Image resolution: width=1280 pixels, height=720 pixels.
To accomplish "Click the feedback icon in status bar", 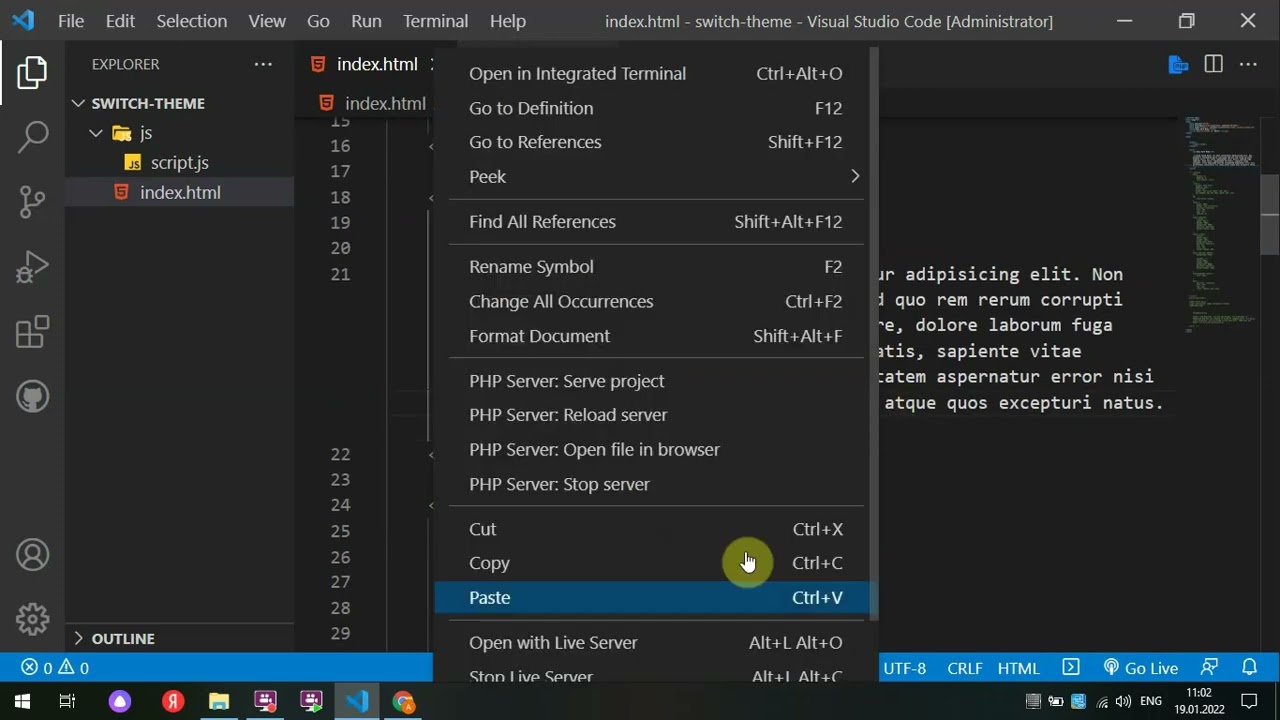I will coord(1210,667).
